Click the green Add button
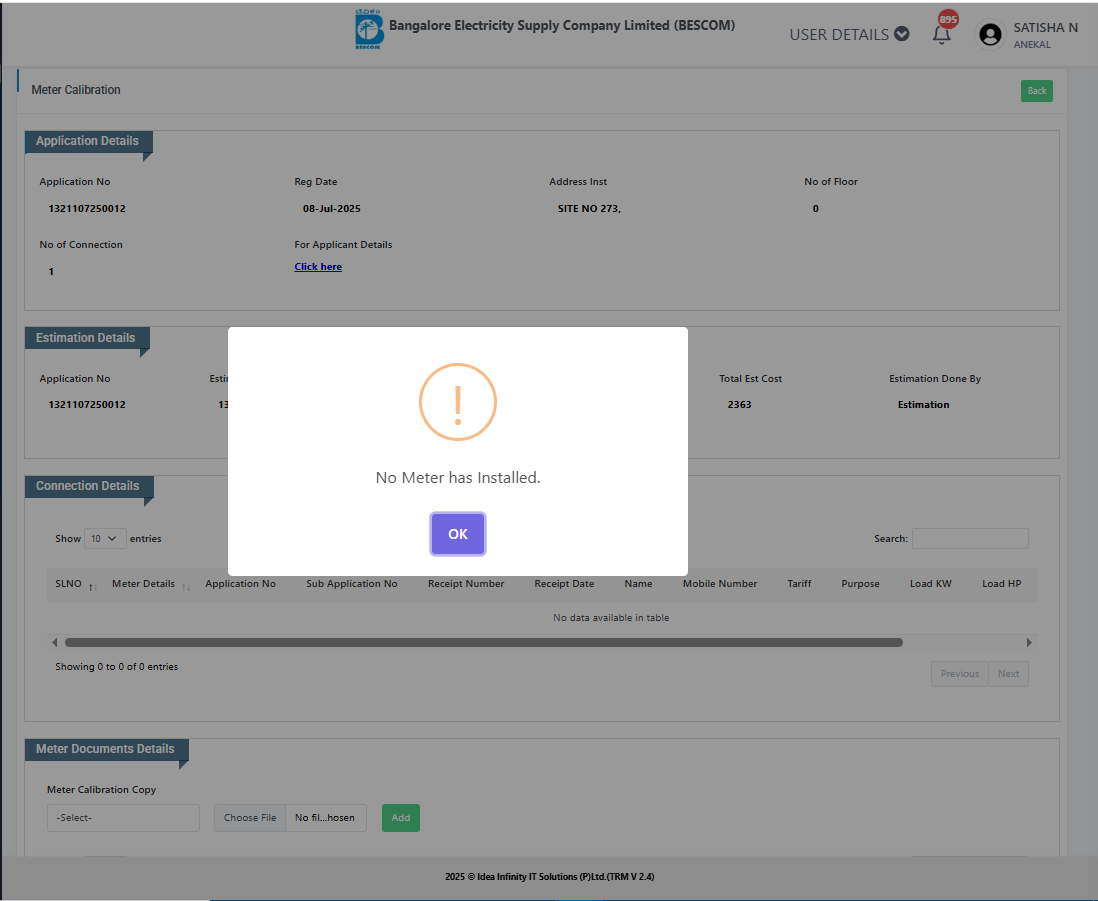 pos(401,818)
